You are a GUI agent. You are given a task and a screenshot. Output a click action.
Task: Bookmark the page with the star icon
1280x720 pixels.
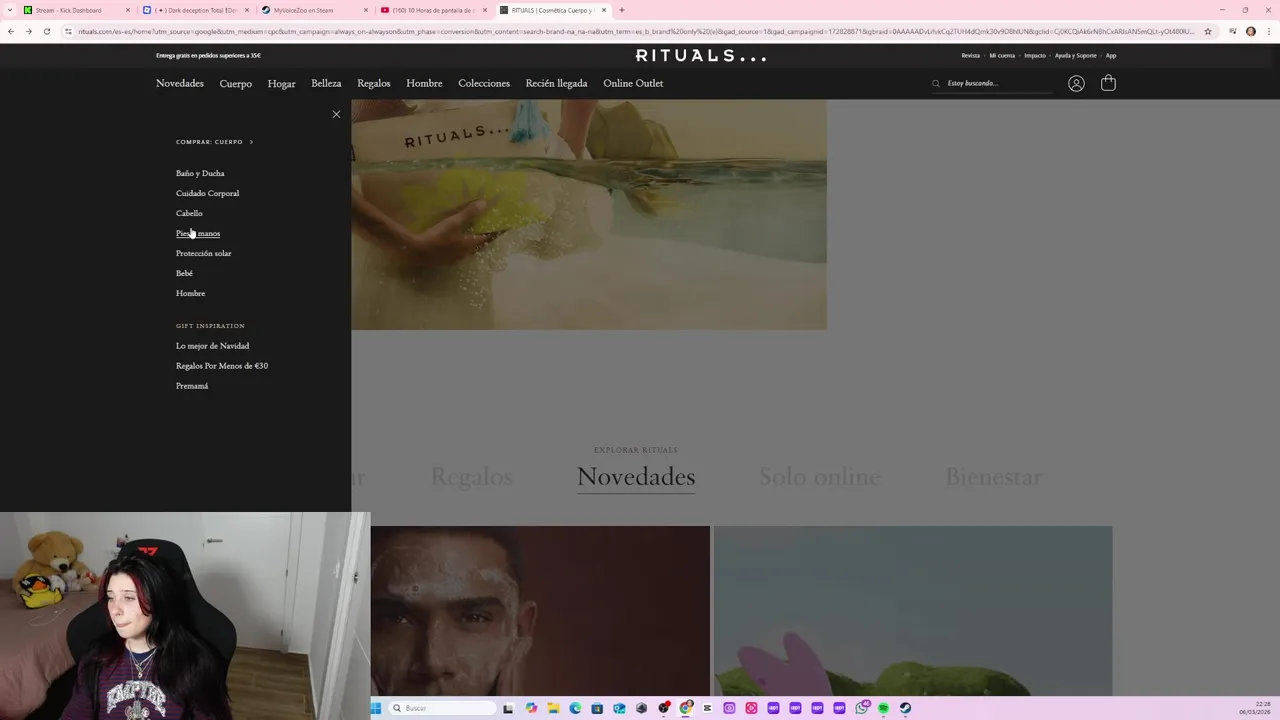1208,31
